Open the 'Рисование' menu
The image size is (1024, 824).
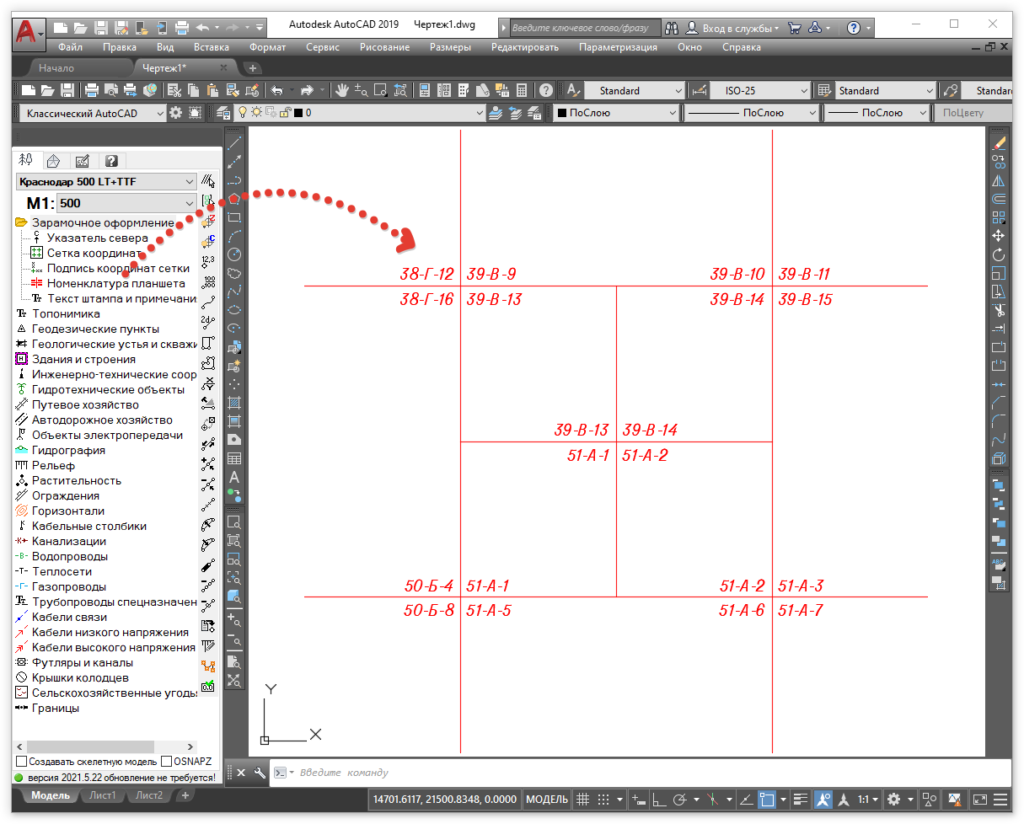coord(384,47)
